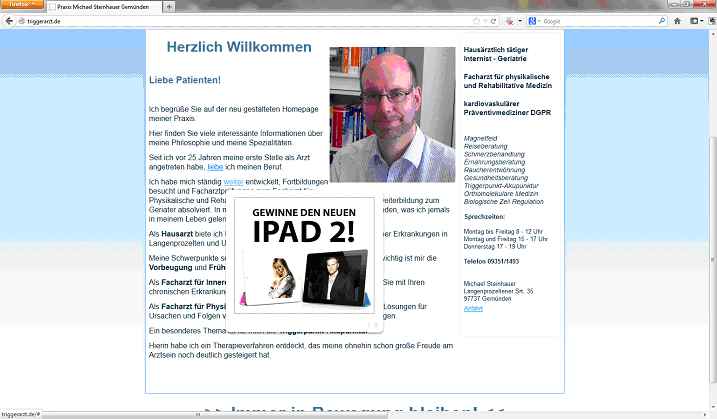The width and height of the screenshot is (717, 419).
Task: Open the Google search engine selector
Action: tap(534, 21)
